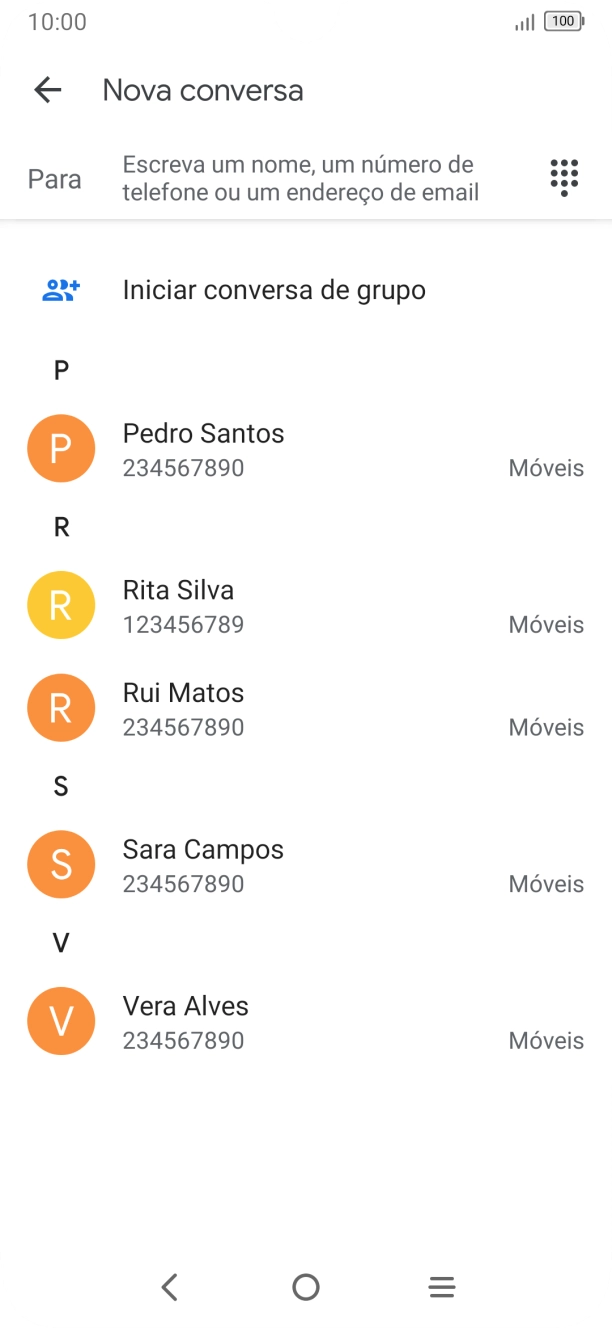
Task: Click Rita Silva's yellow avatar
Action: point(61,604)
